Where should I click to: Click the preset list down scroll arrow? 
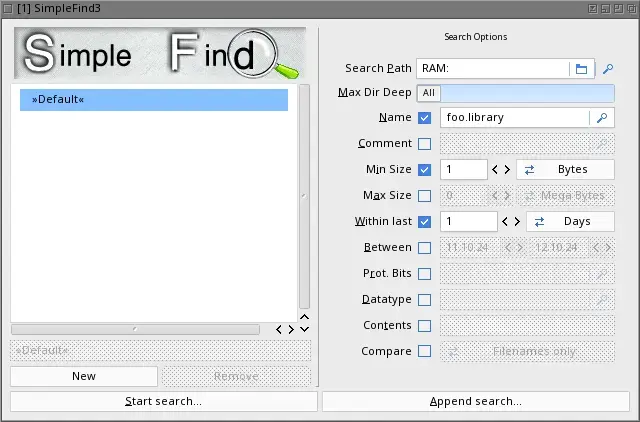coord(304,329)
